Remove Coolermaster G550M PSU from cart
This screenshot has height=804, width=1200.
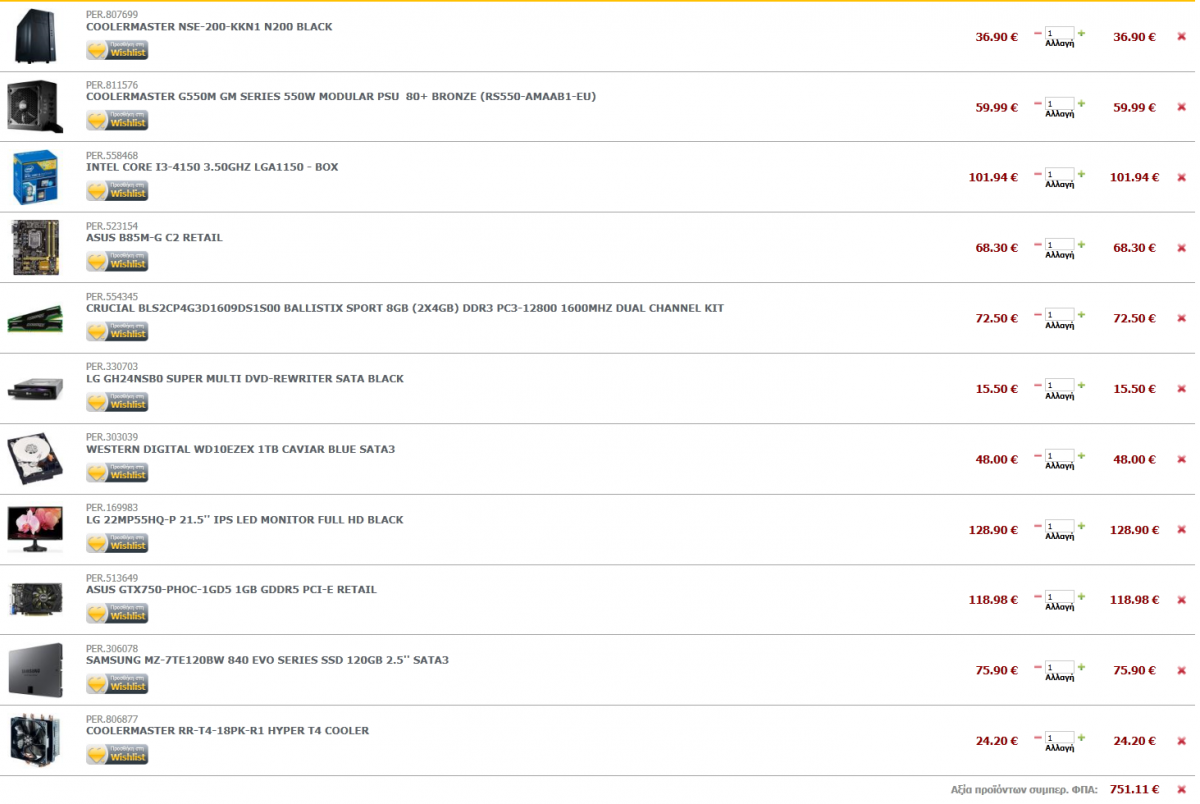(x=1181, y=107)
